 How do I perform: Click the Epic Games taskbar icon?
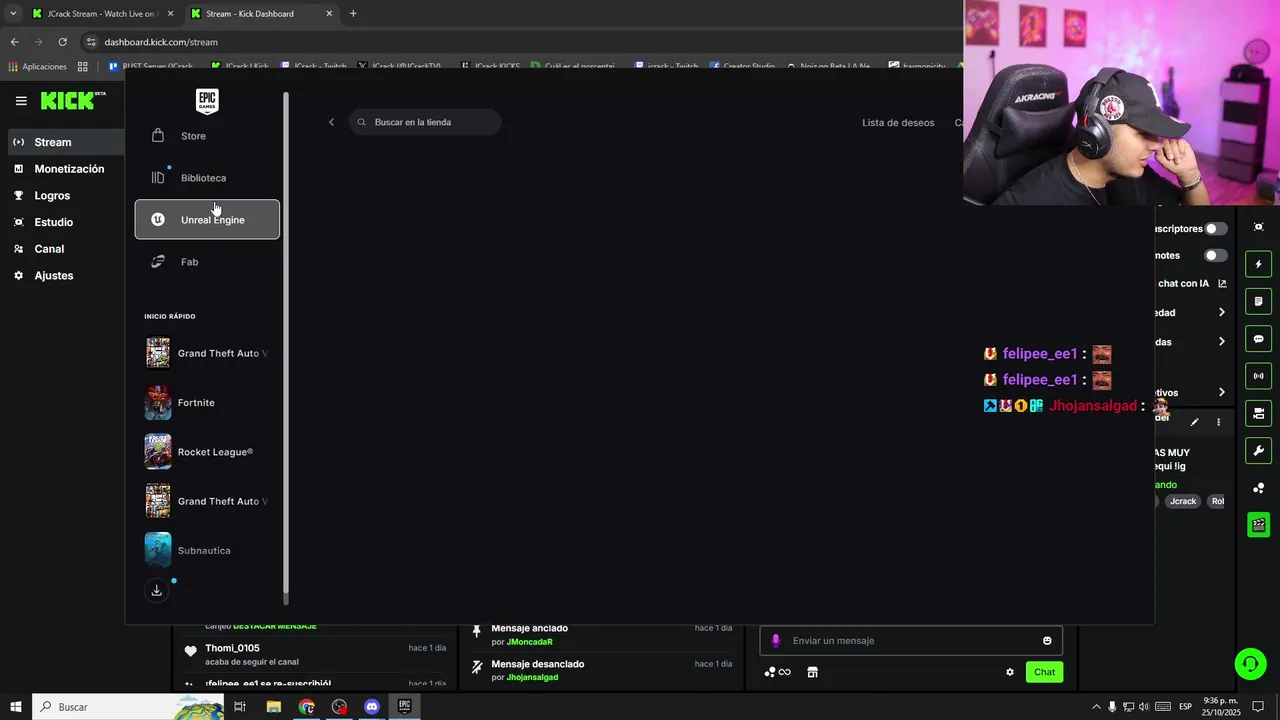pos(404,707)
